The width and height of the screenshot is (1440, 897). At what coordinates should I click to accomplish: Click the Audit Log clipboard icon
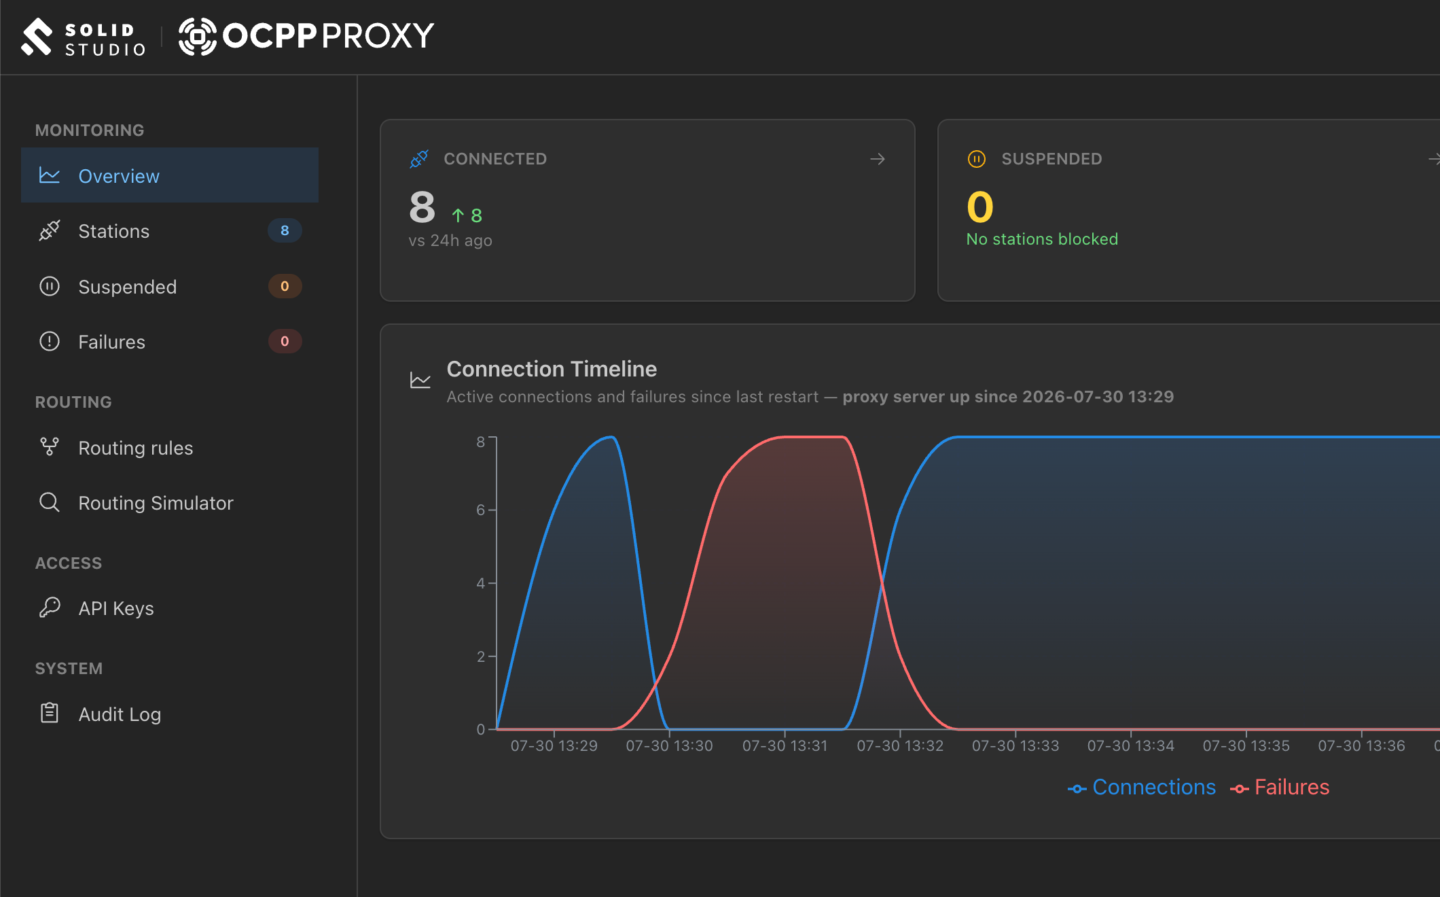(49, 713)
